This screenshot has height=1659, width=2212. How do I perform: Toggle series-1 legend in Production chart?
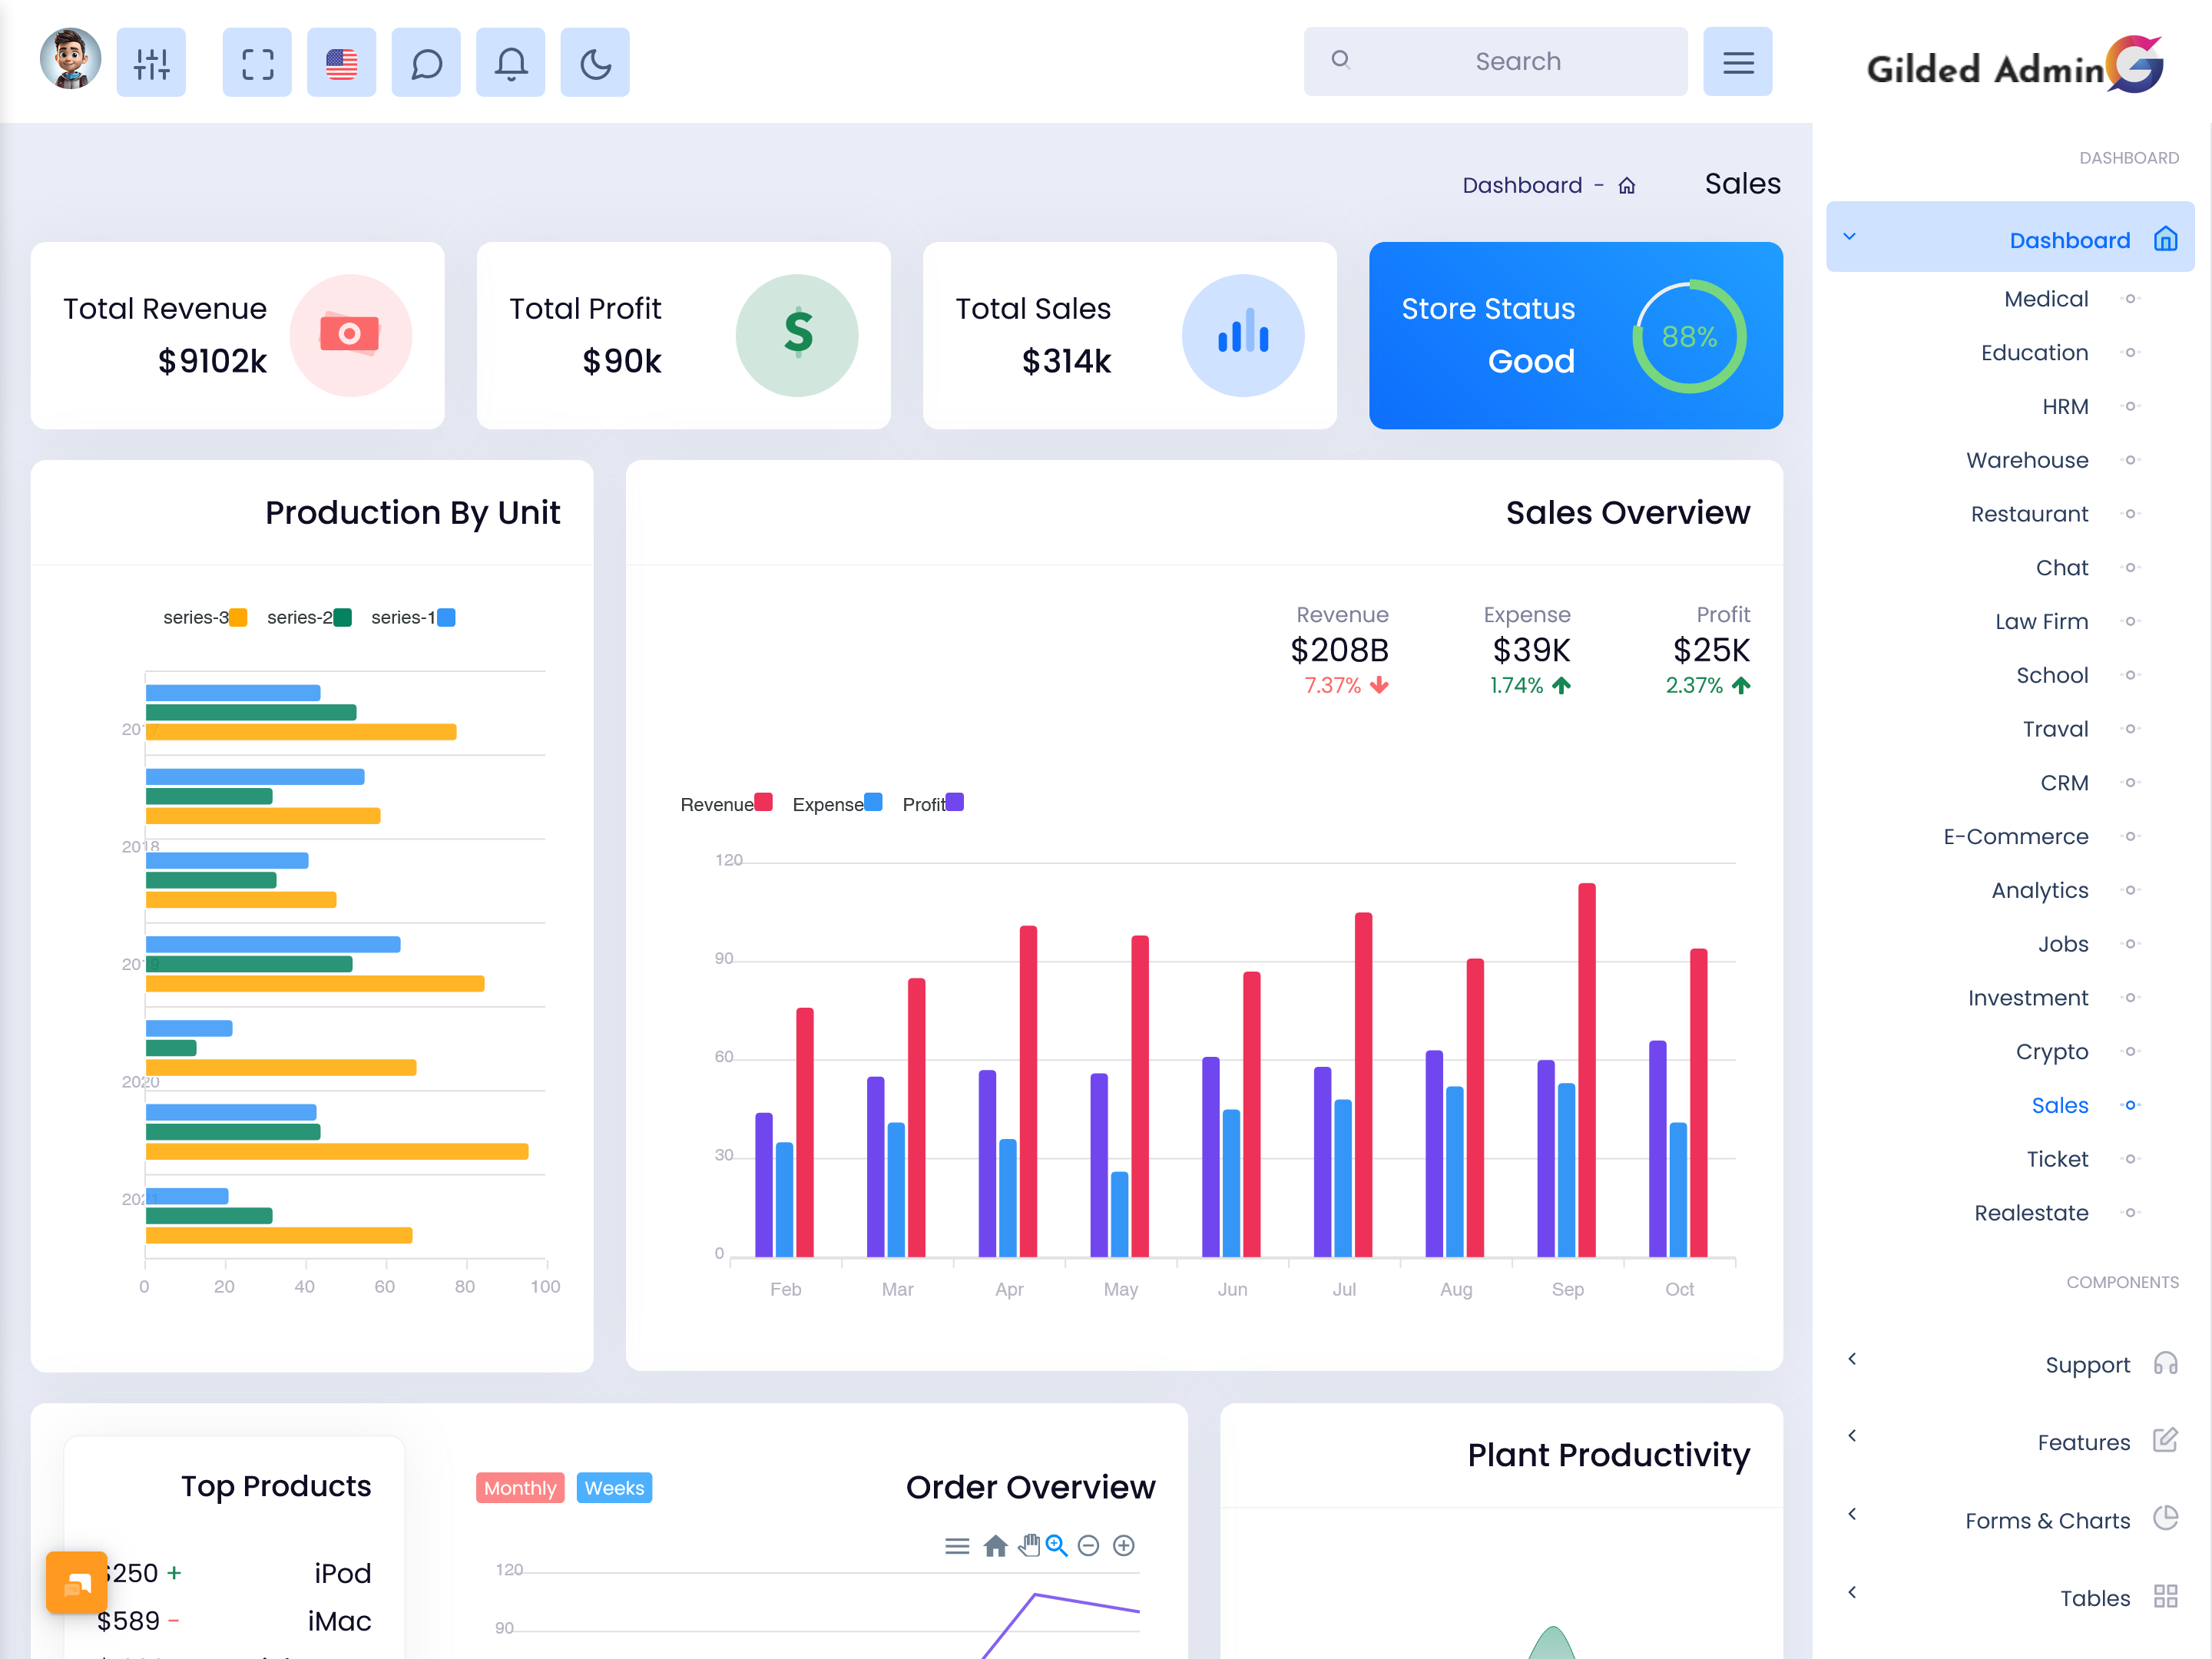click(x=413, y=618)
